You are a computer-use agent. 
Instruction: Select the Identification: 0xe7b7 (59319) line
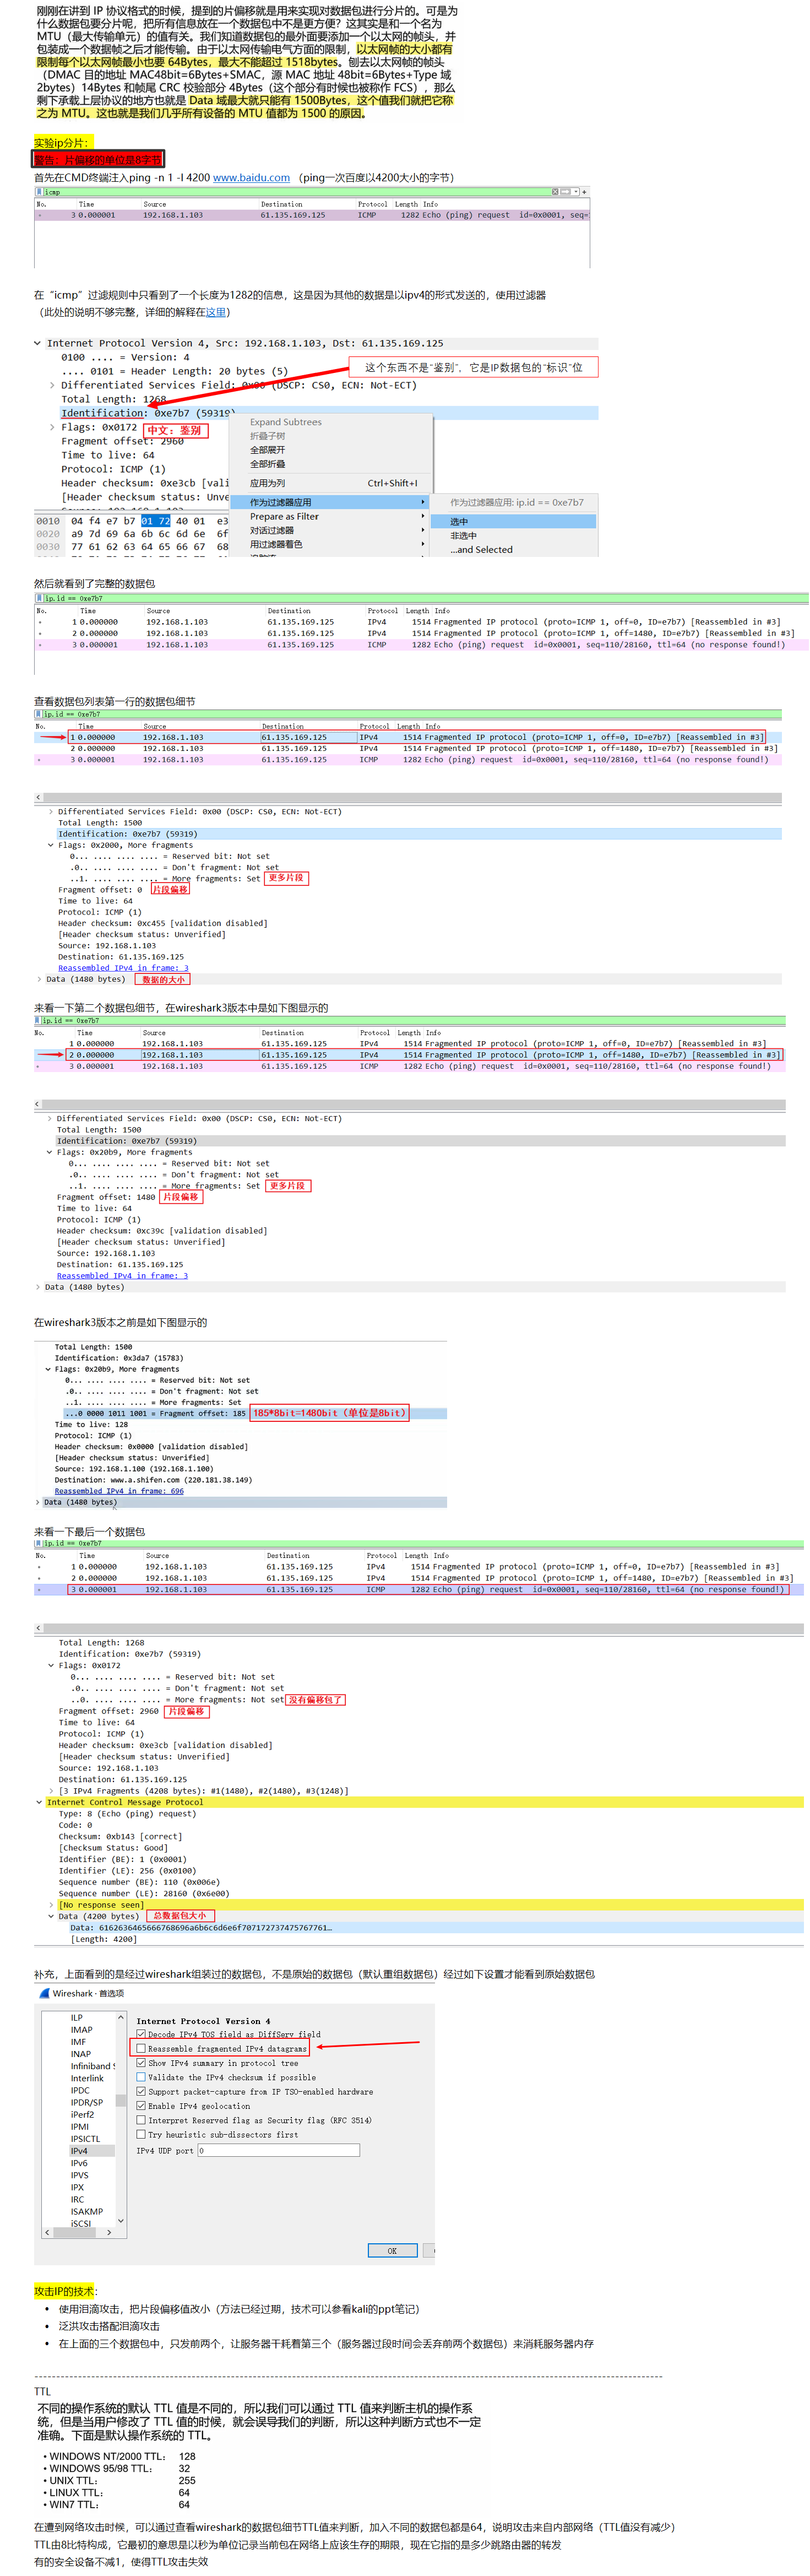147,413
